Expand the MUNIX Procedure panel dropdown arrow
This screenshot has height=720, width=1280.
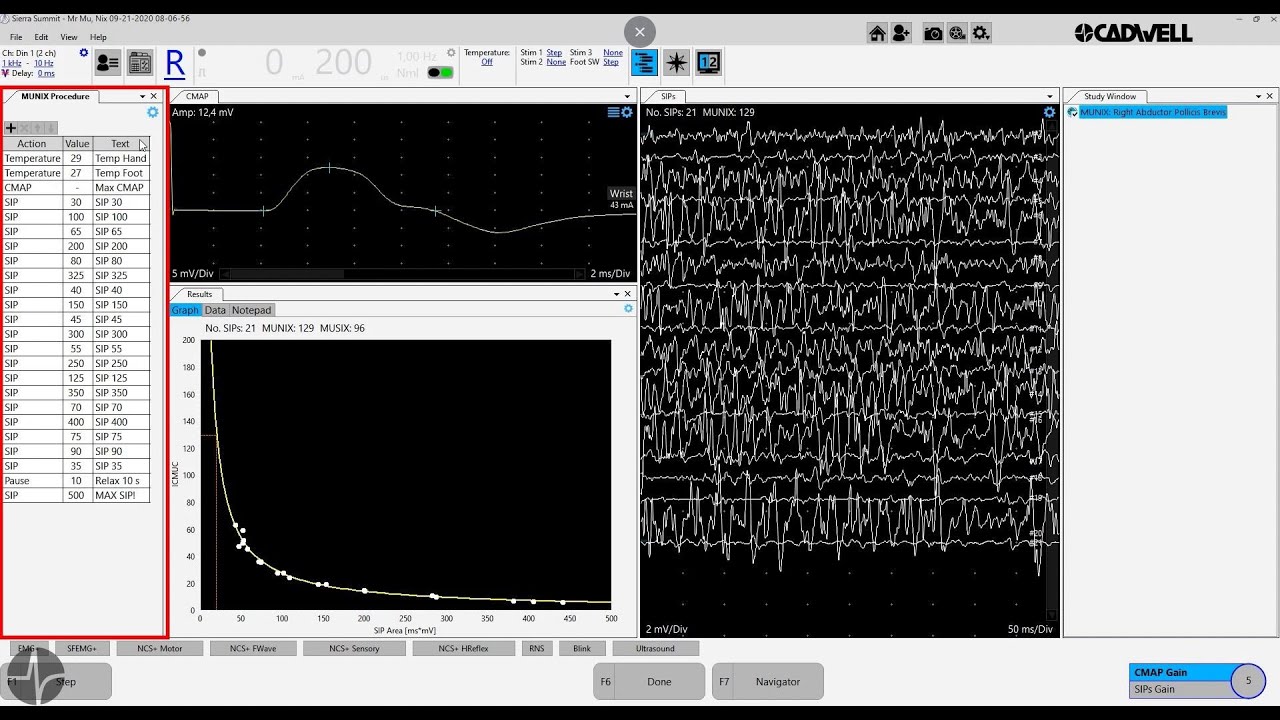click(x=142, y=96)
